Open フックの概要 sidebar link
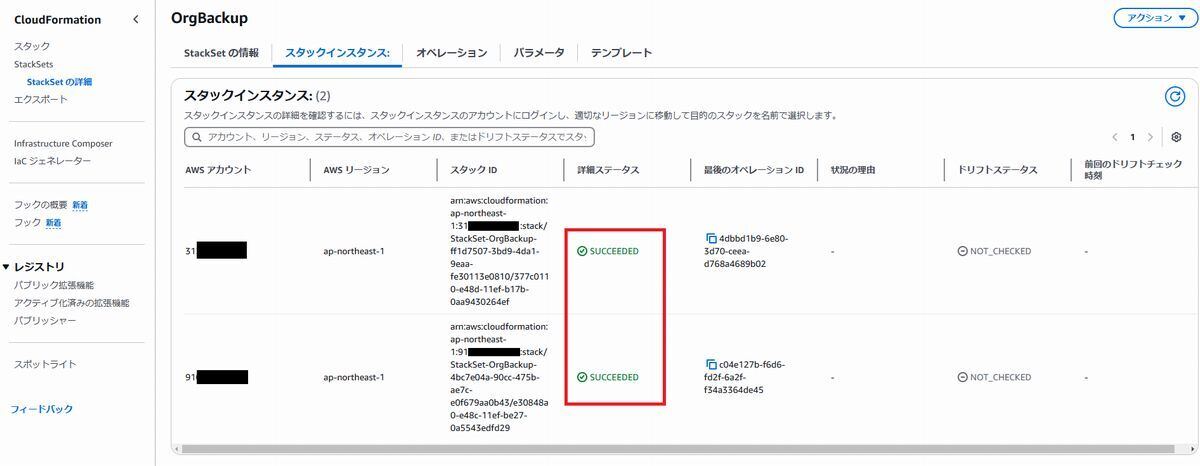The image size is (1200, 466). tap(41, 205)
